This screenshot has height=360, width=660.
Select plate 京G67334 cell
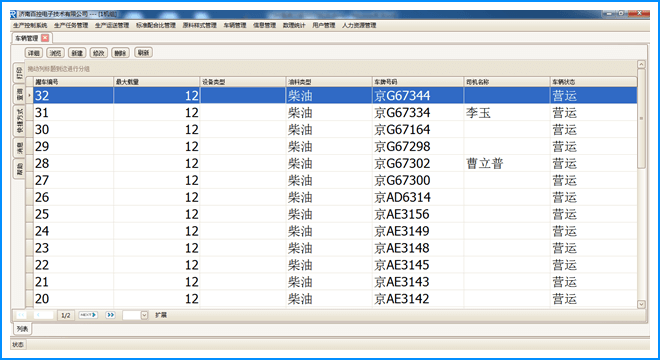tap(418, 112)
